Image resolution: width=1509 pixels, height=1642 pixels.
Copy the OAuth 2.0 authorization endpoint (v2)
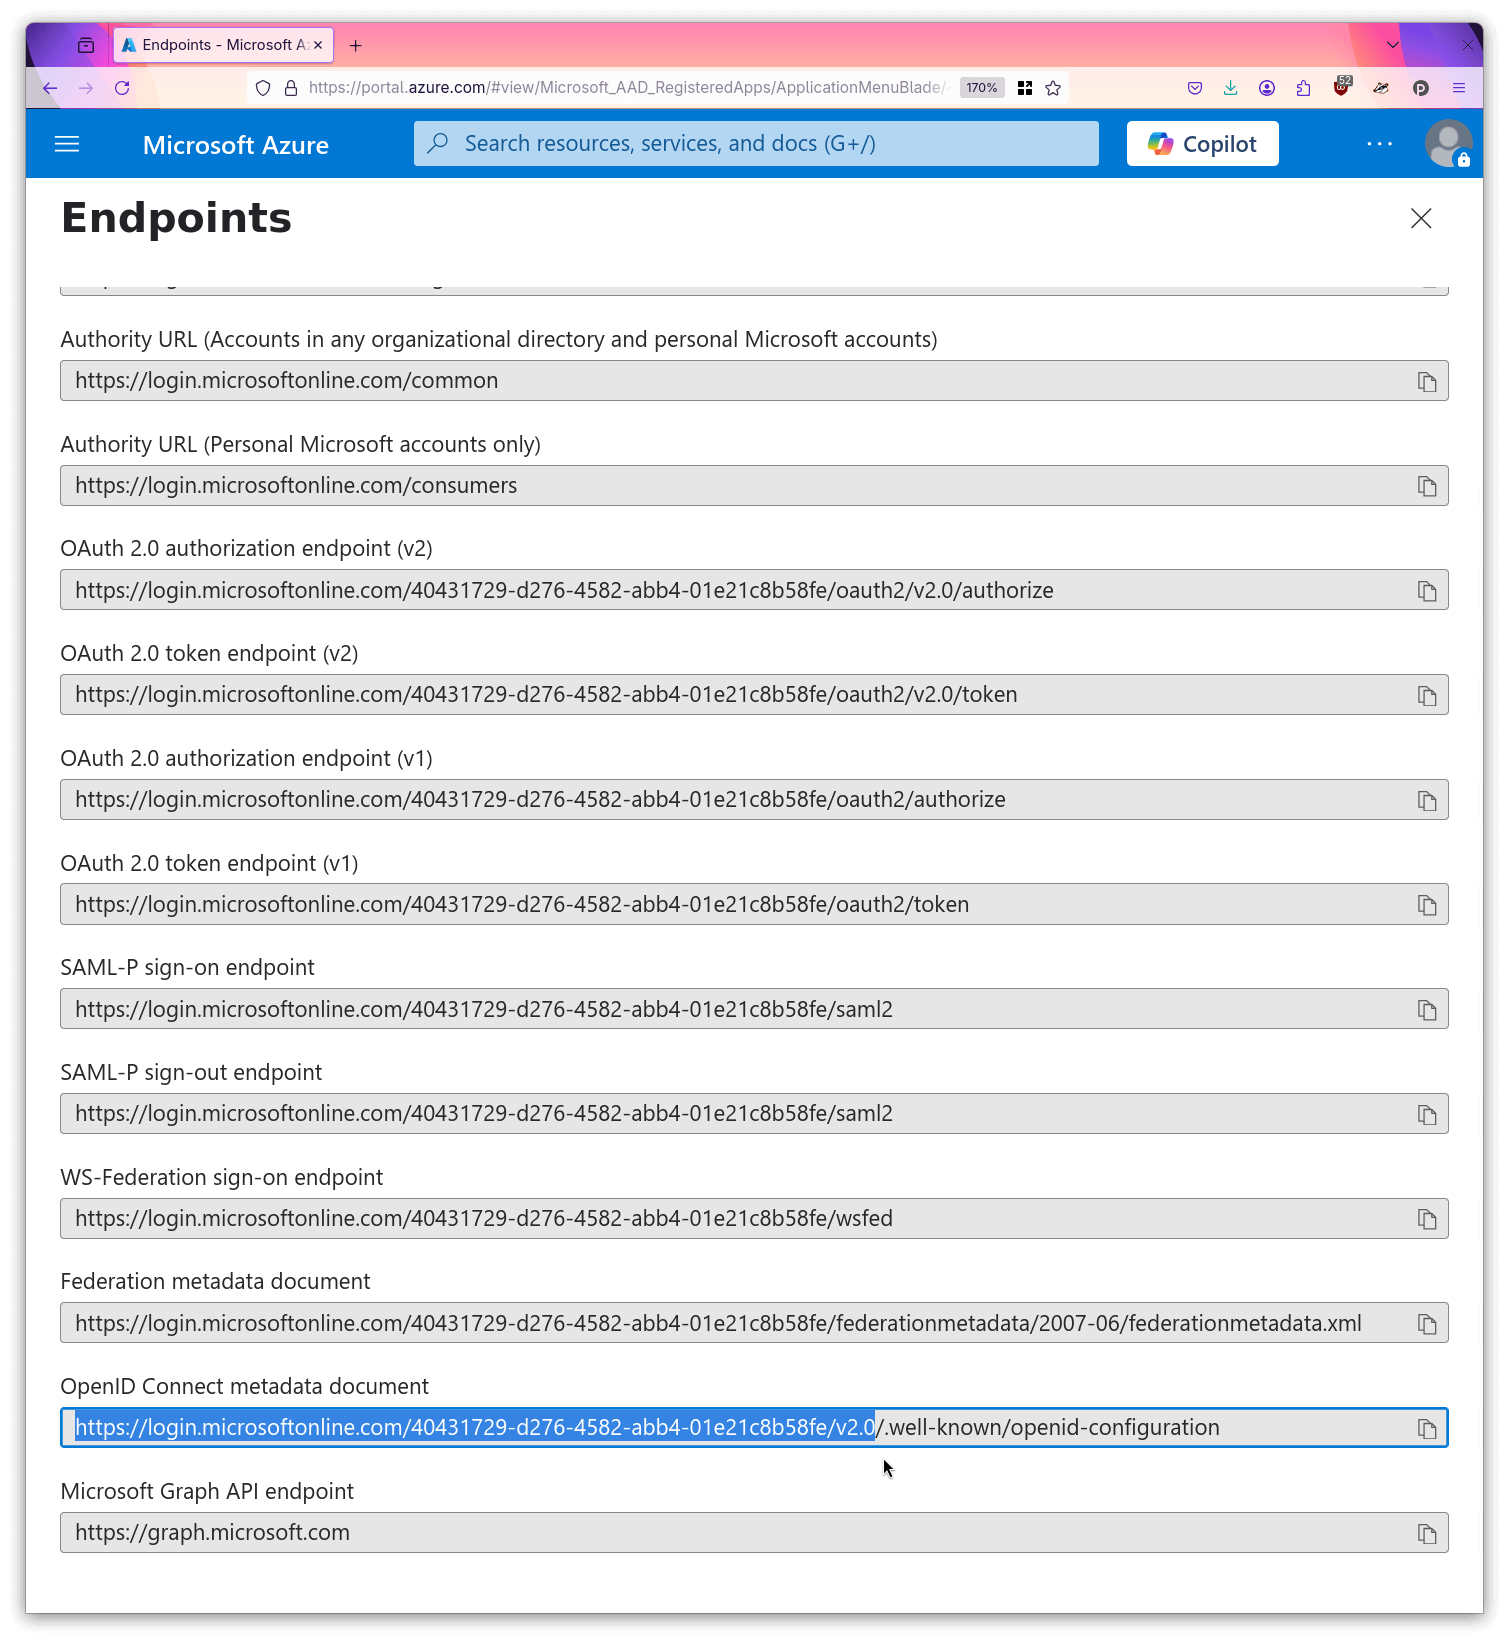pos(1426,590)
